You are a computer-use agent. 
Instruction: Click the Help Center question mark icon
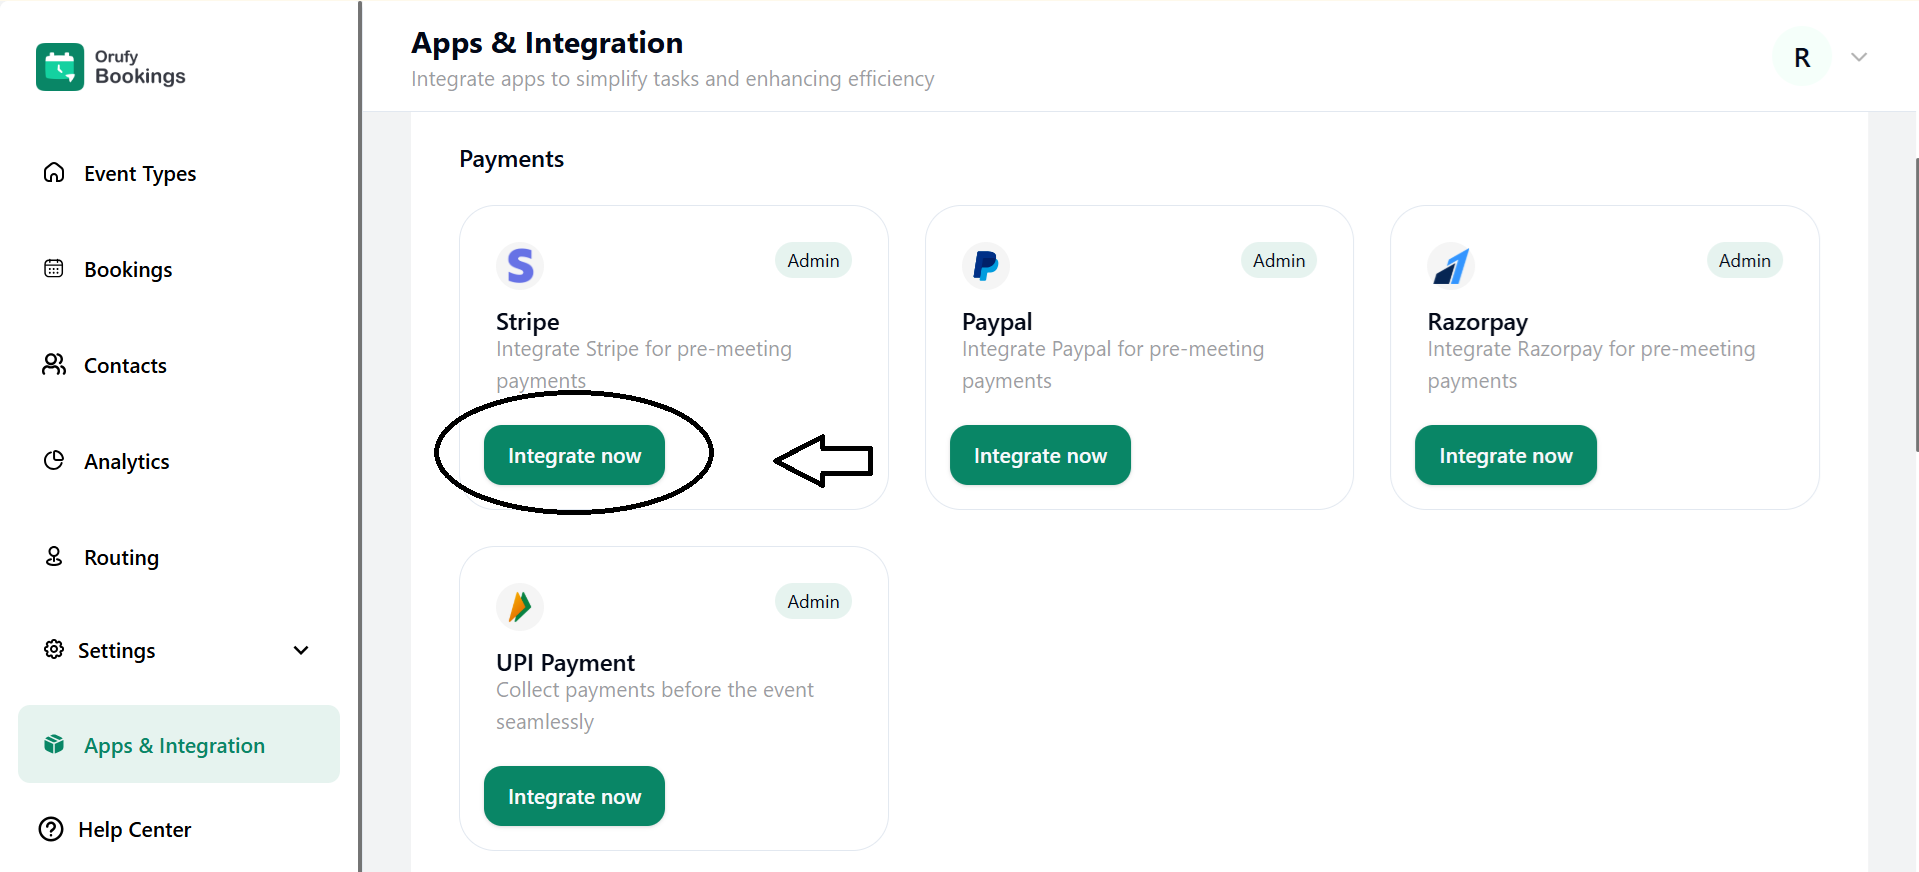(x=51, y=829)
